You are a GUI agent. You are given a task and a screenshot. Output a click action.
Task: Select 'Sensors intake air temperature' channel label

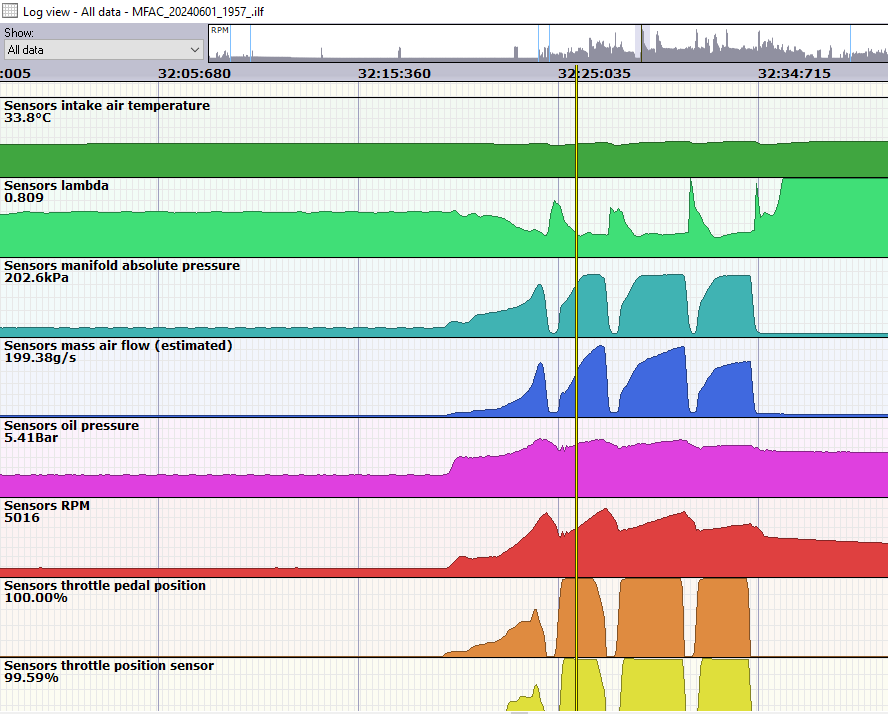coord(107,105)
